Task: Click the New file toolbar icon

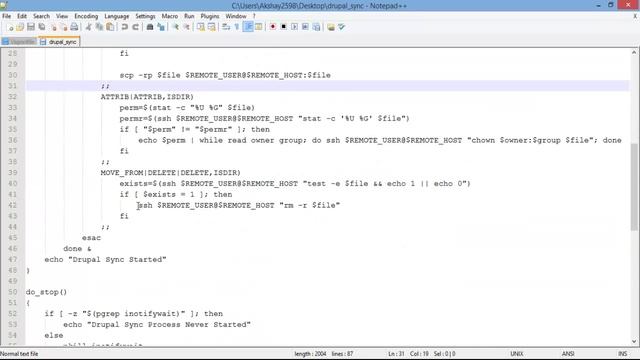Action: (x=10, y=27)
